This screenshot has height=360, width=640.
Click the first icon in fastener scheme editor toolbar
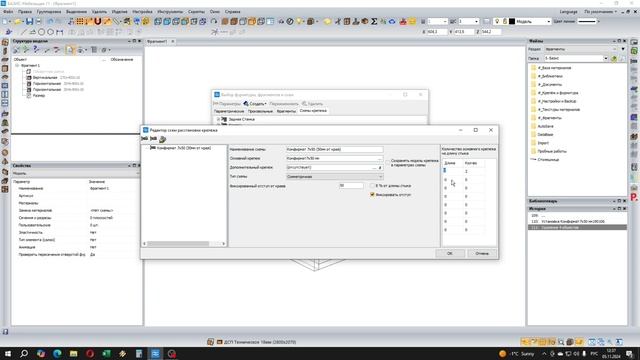pos(144,139)
